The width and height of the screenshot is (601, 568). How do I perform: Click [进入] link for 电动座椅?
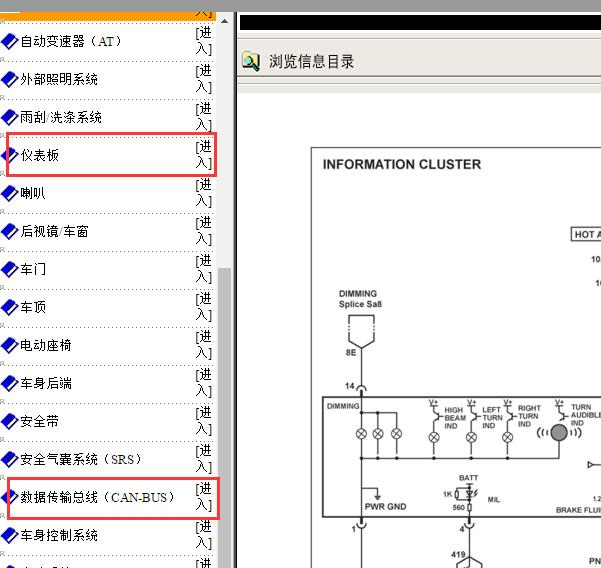click(204, 345)
